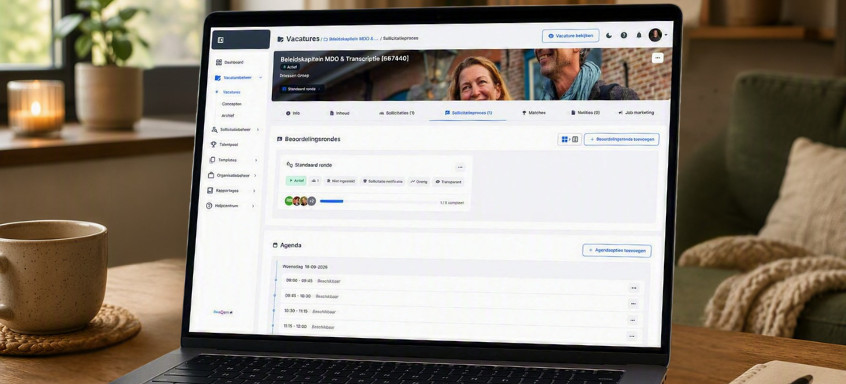This screenshot has width=846, height=384.
Task: Click the Woensdag agenda date heading
Action: click(305, 267)
